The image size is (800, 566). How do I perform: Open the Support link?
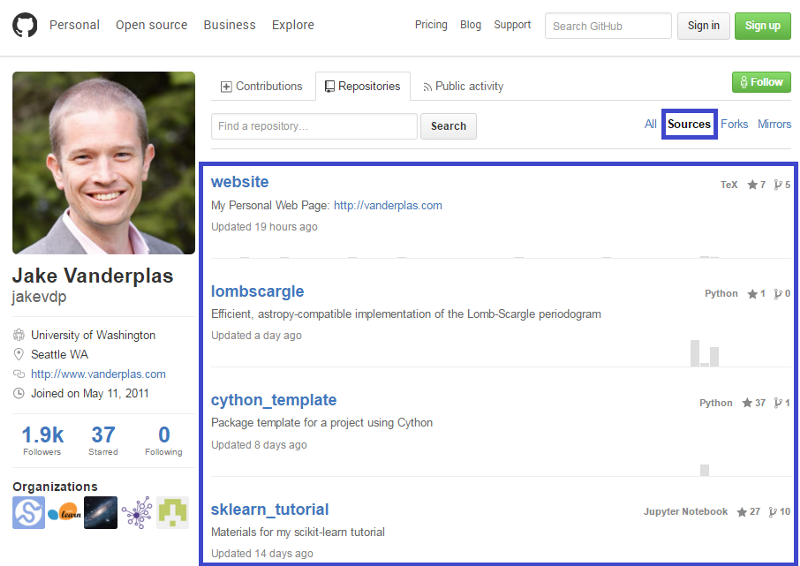(x=512, y=24)
